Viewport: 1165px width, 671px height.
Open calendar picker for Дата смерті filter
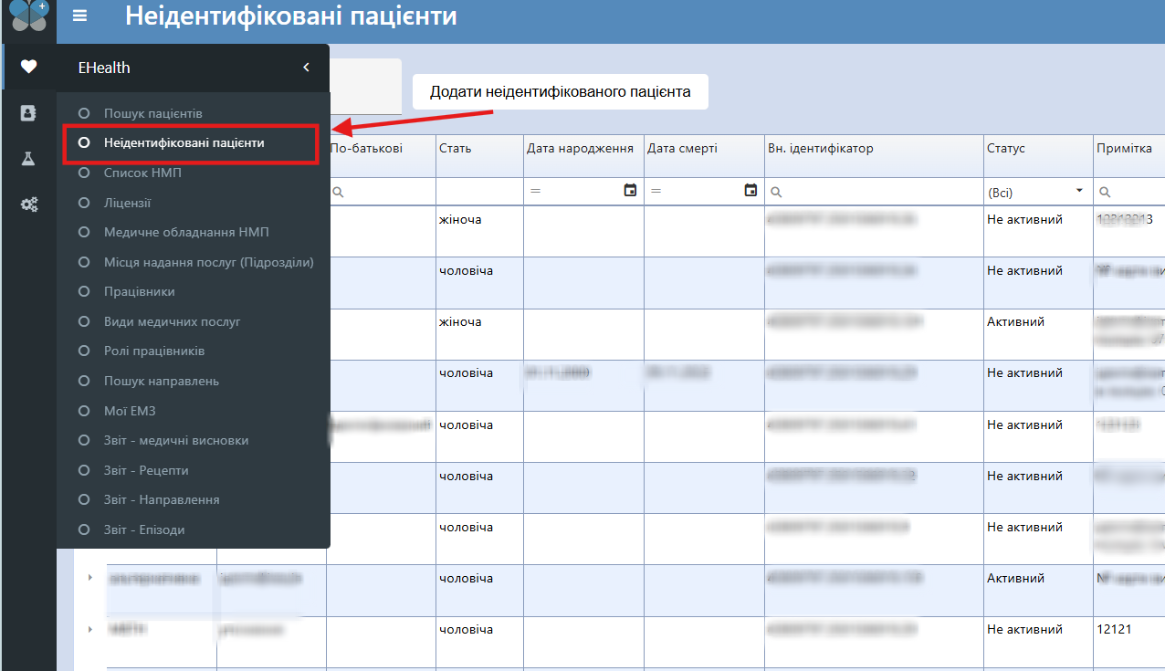pyautogui.click(x=750, y=190)
